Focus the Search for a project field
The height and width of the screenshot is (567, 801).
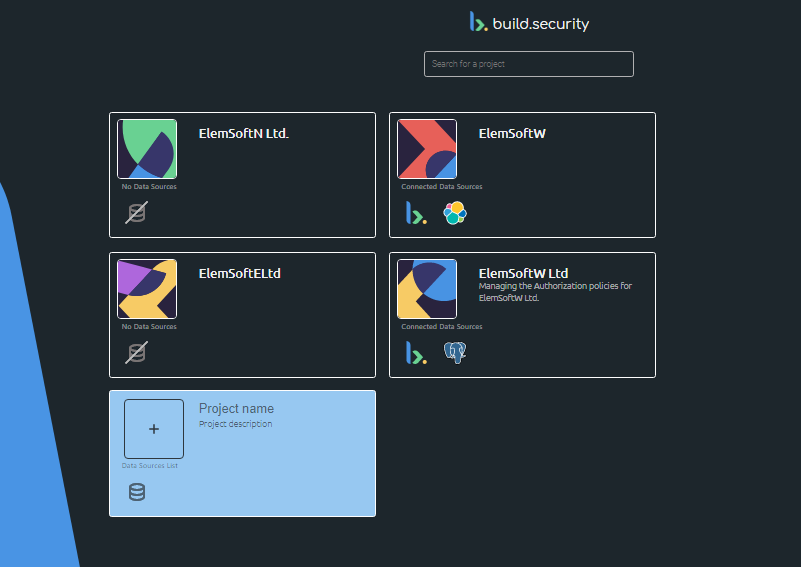point(529,64)
